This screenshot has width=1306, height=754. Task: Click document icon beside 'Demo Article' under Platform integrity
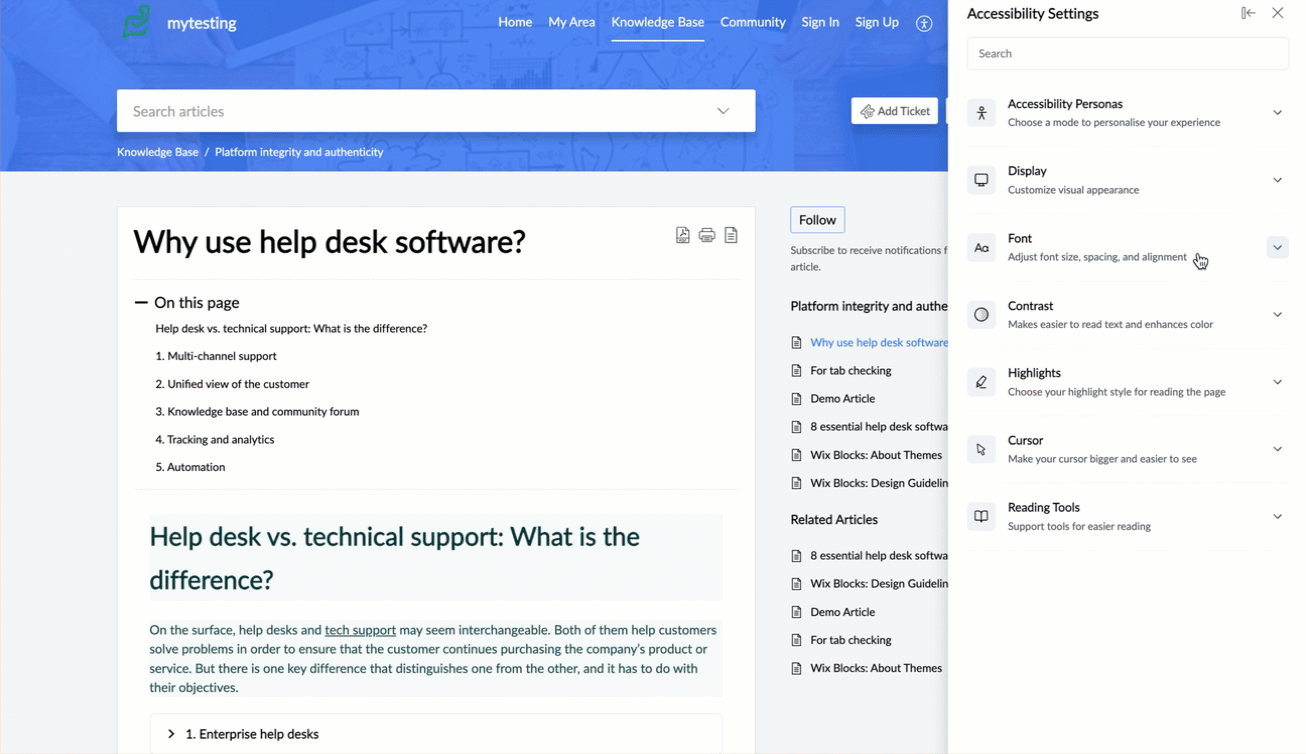797,399
